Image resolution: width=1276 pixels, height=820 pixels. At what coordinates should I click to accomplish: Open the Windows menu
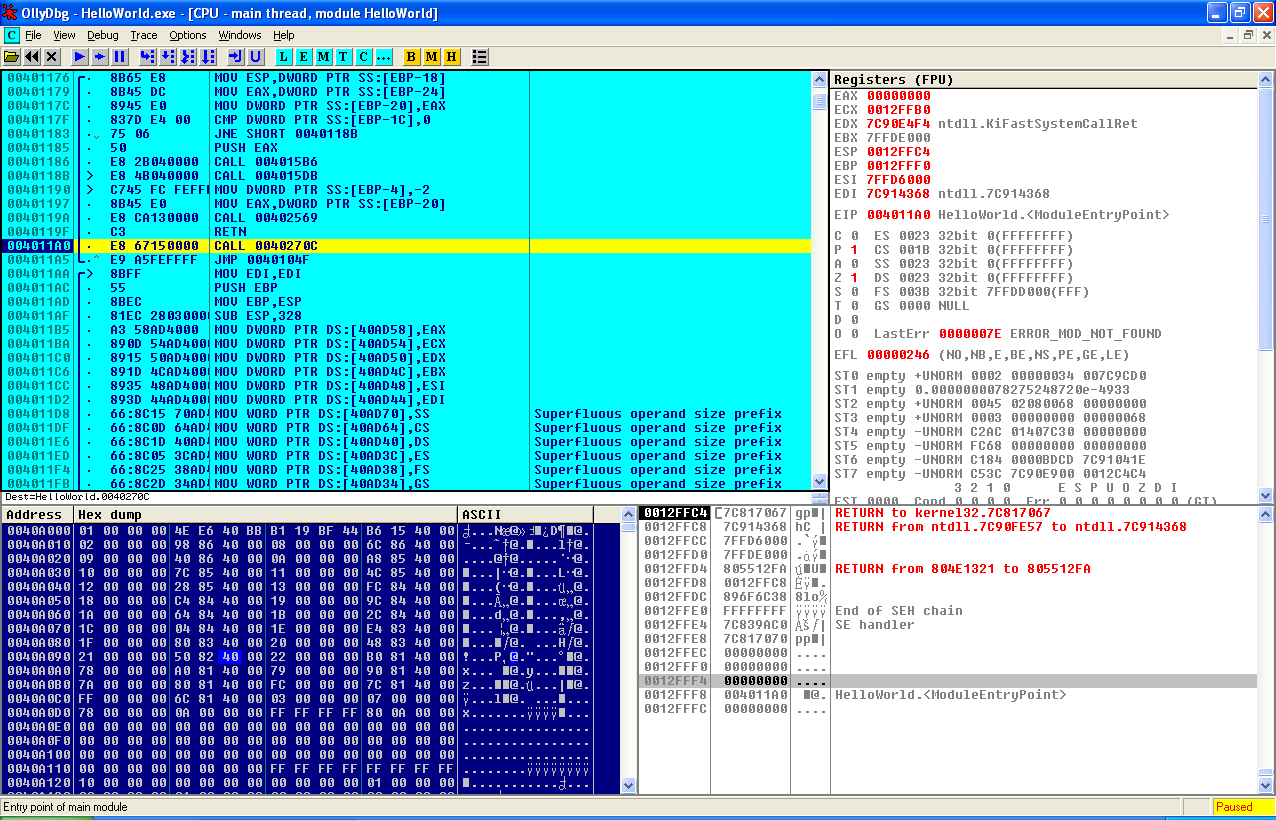[240, 35]
